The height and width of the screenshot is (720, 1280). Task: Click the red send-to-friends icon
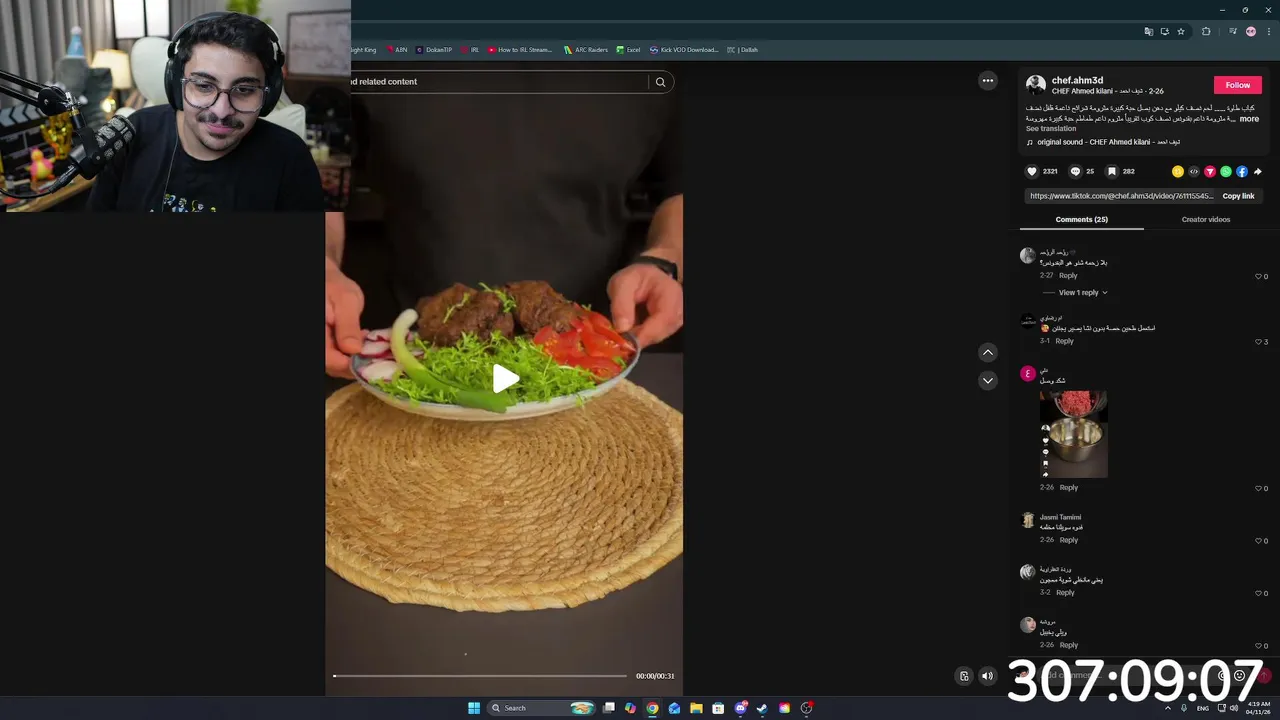1210,172
